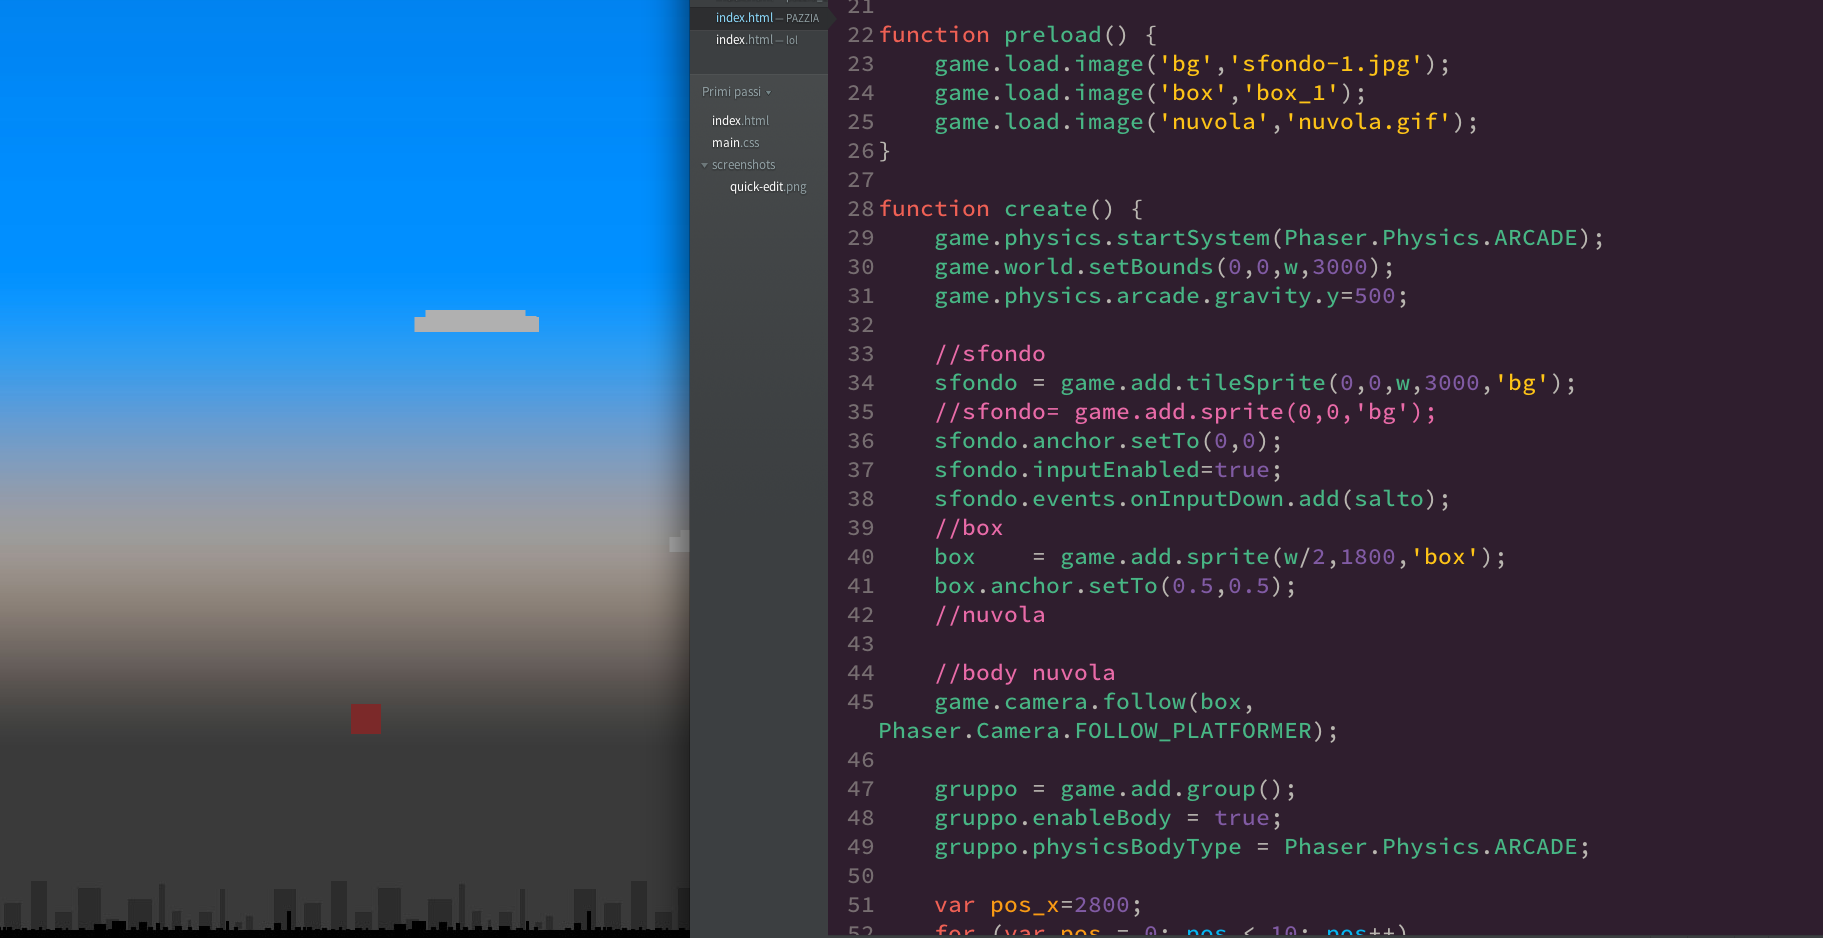Place cursor on 'function preload()' declaration
1823x938 pixels.
(1003, 35)
